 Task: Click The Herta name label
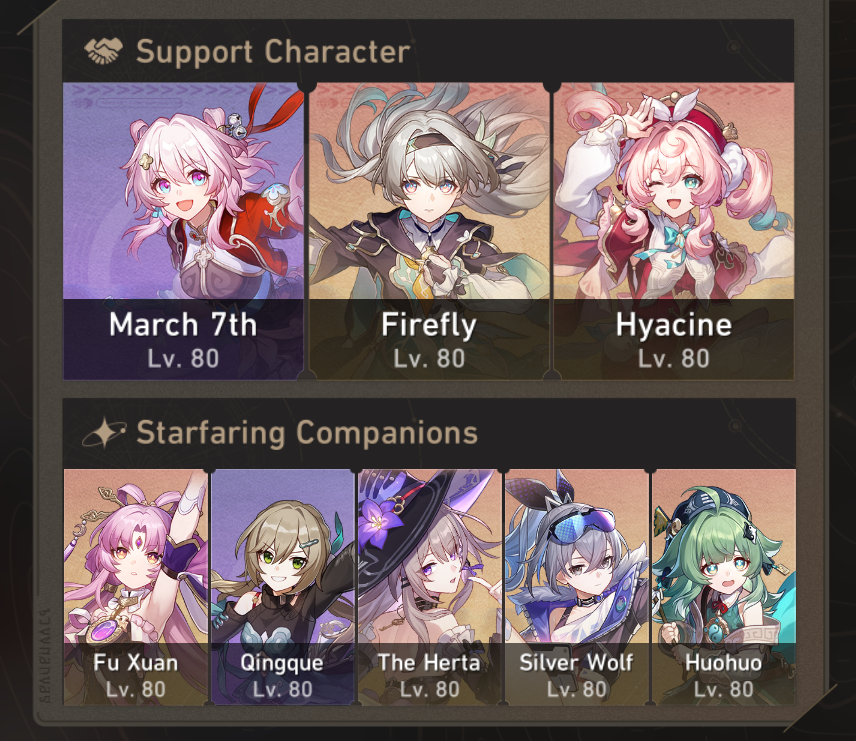click(429, 662)
